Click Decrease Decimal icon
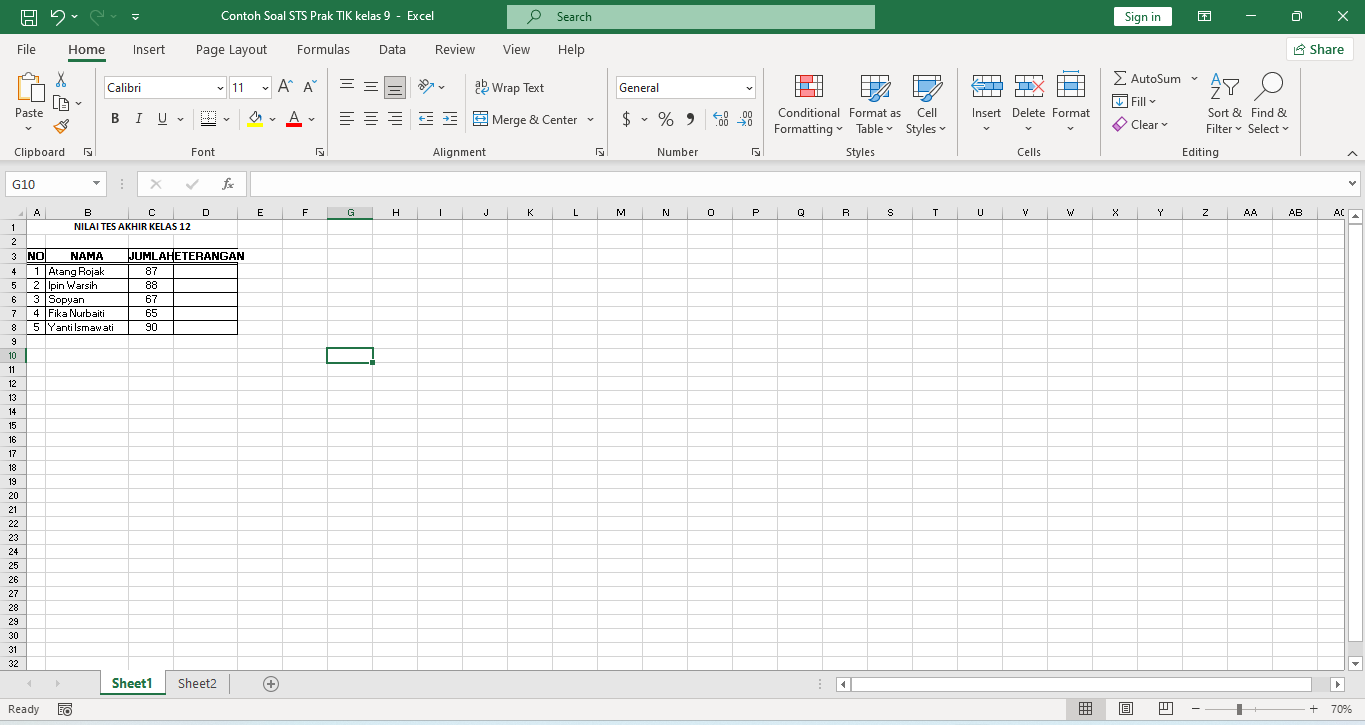 [745, 119]
